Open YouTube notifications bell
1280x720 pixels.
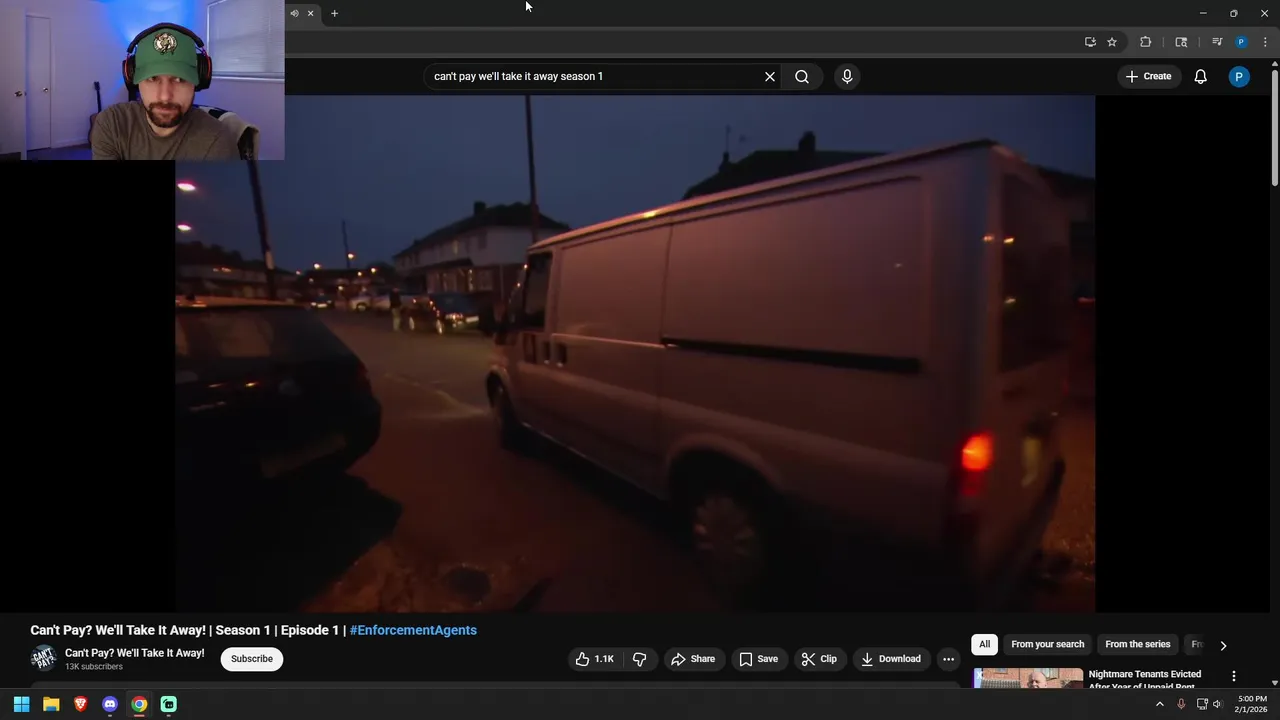pos(1201,77)
